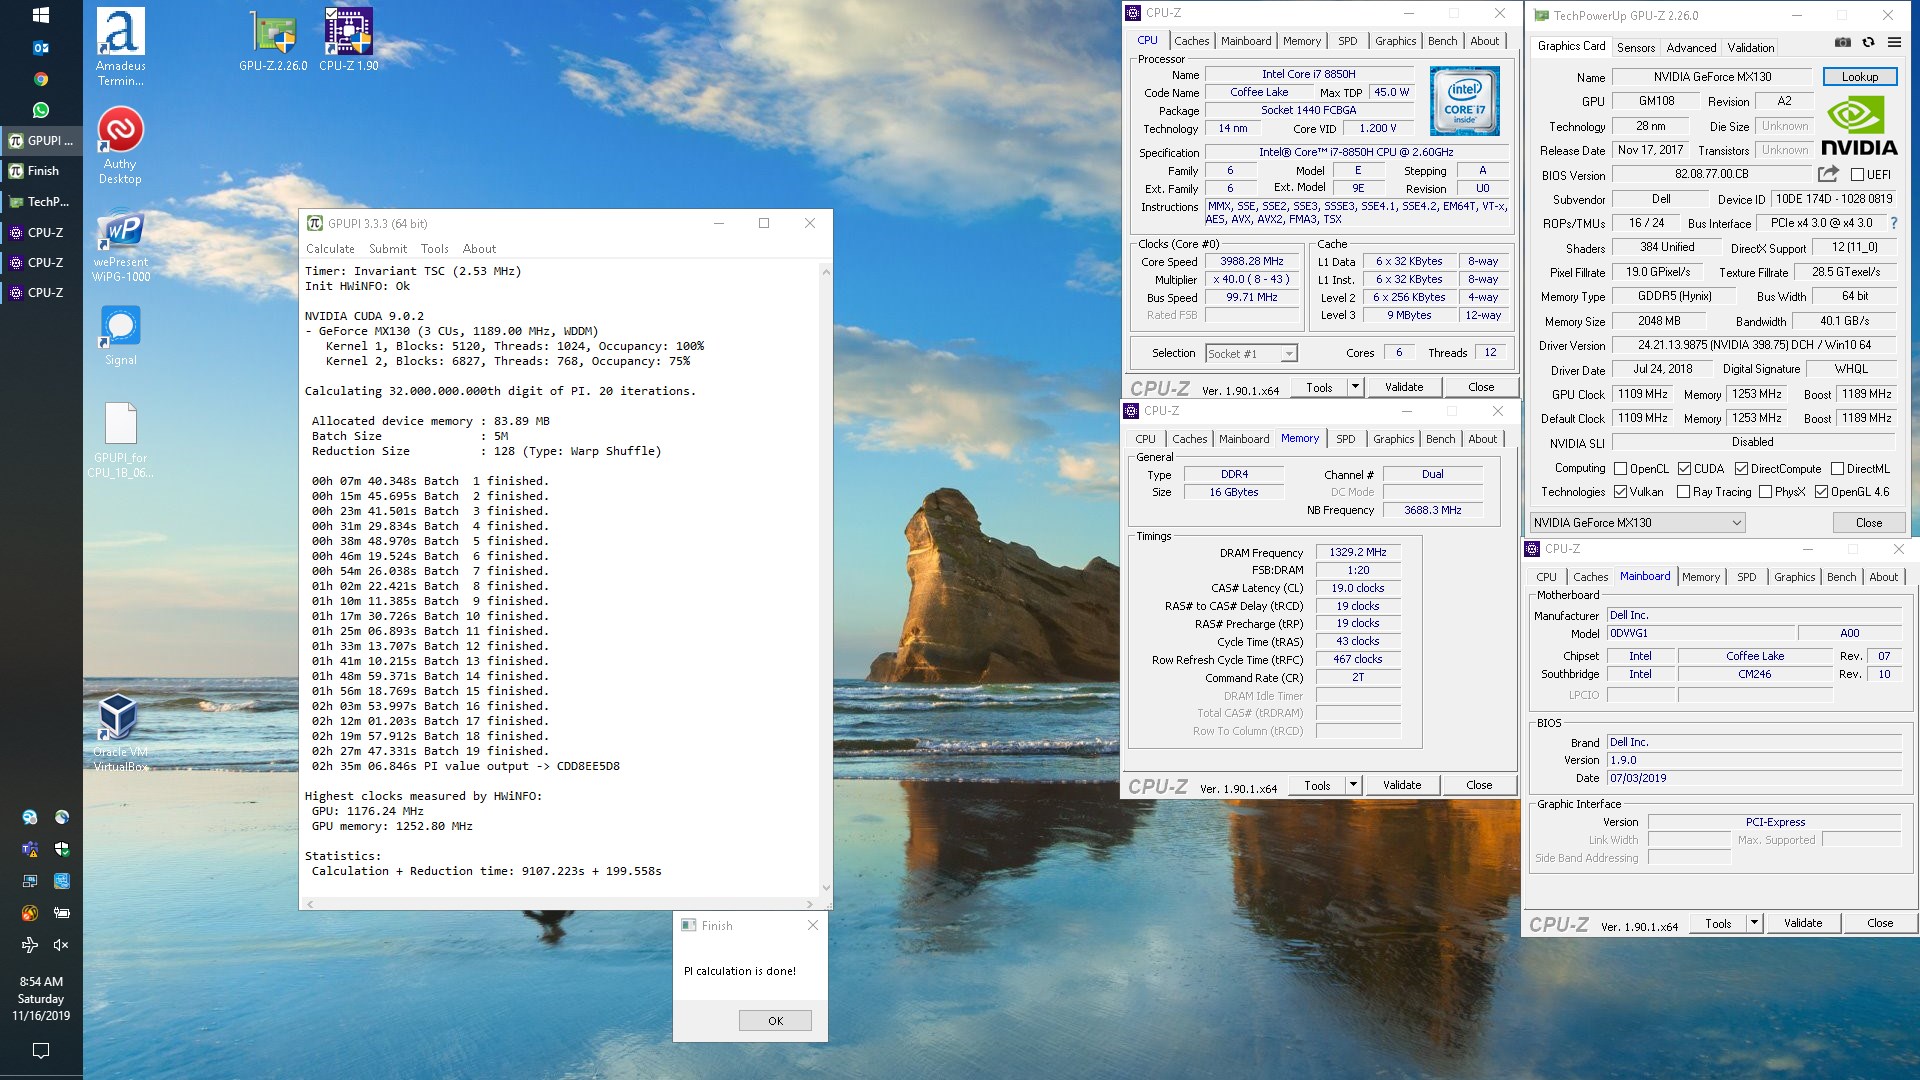The height and width of the screenshot is (1080, 1920).
Task: Click Close in CPU-Z Mainboard window
Action: point(1880,923)
